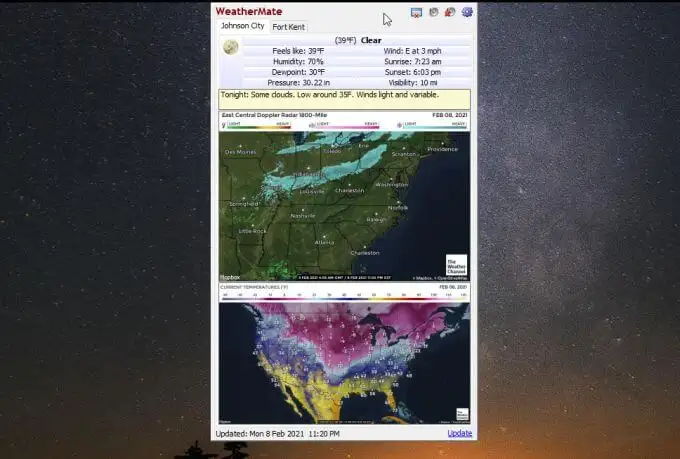Click the temperature color scale bar above US map
The height and width of the screenshot is (459, 680).
coord(344,297)
